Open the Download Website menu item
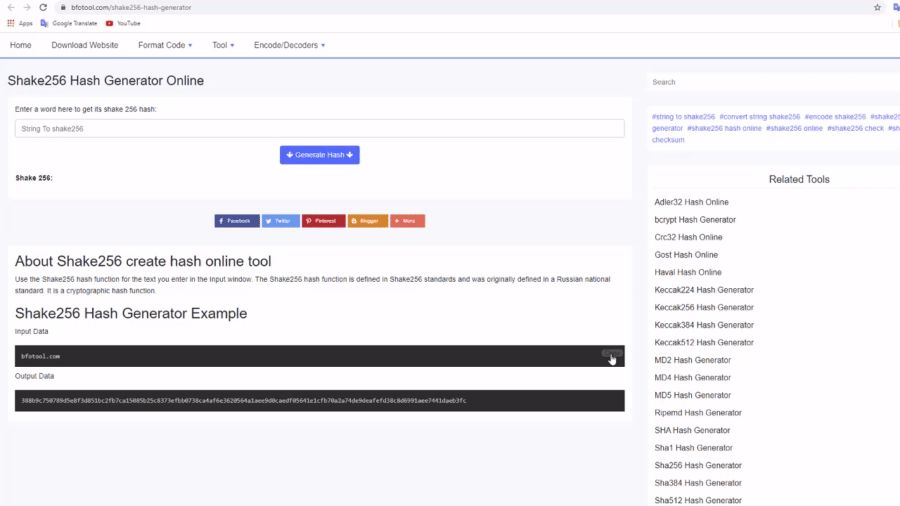Screen dimensions: 900x506 point(85,45)
